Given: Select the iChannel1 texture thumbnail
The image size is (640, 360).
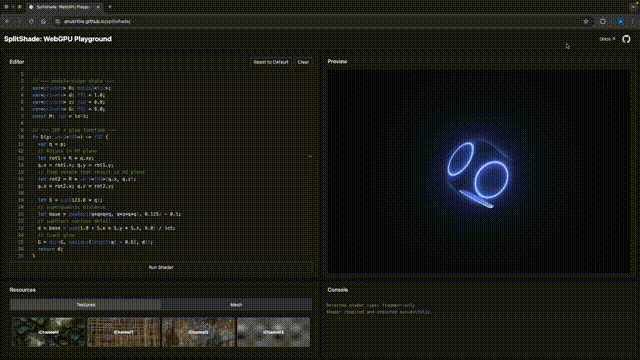Looking at the screenshot, I should pyautogui.click(x=124, y=332).
